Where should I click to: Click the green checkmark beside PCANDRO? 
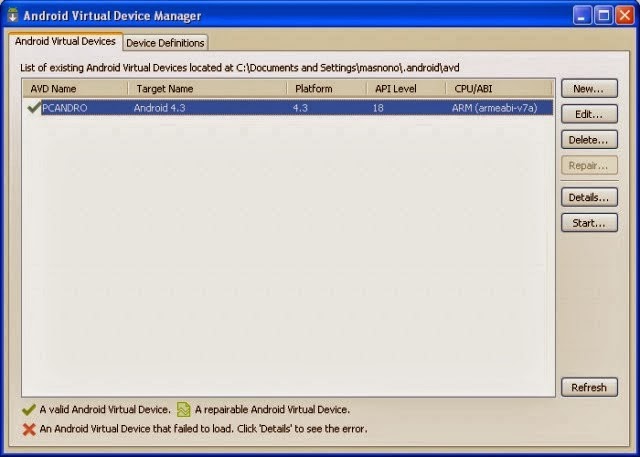34,108
